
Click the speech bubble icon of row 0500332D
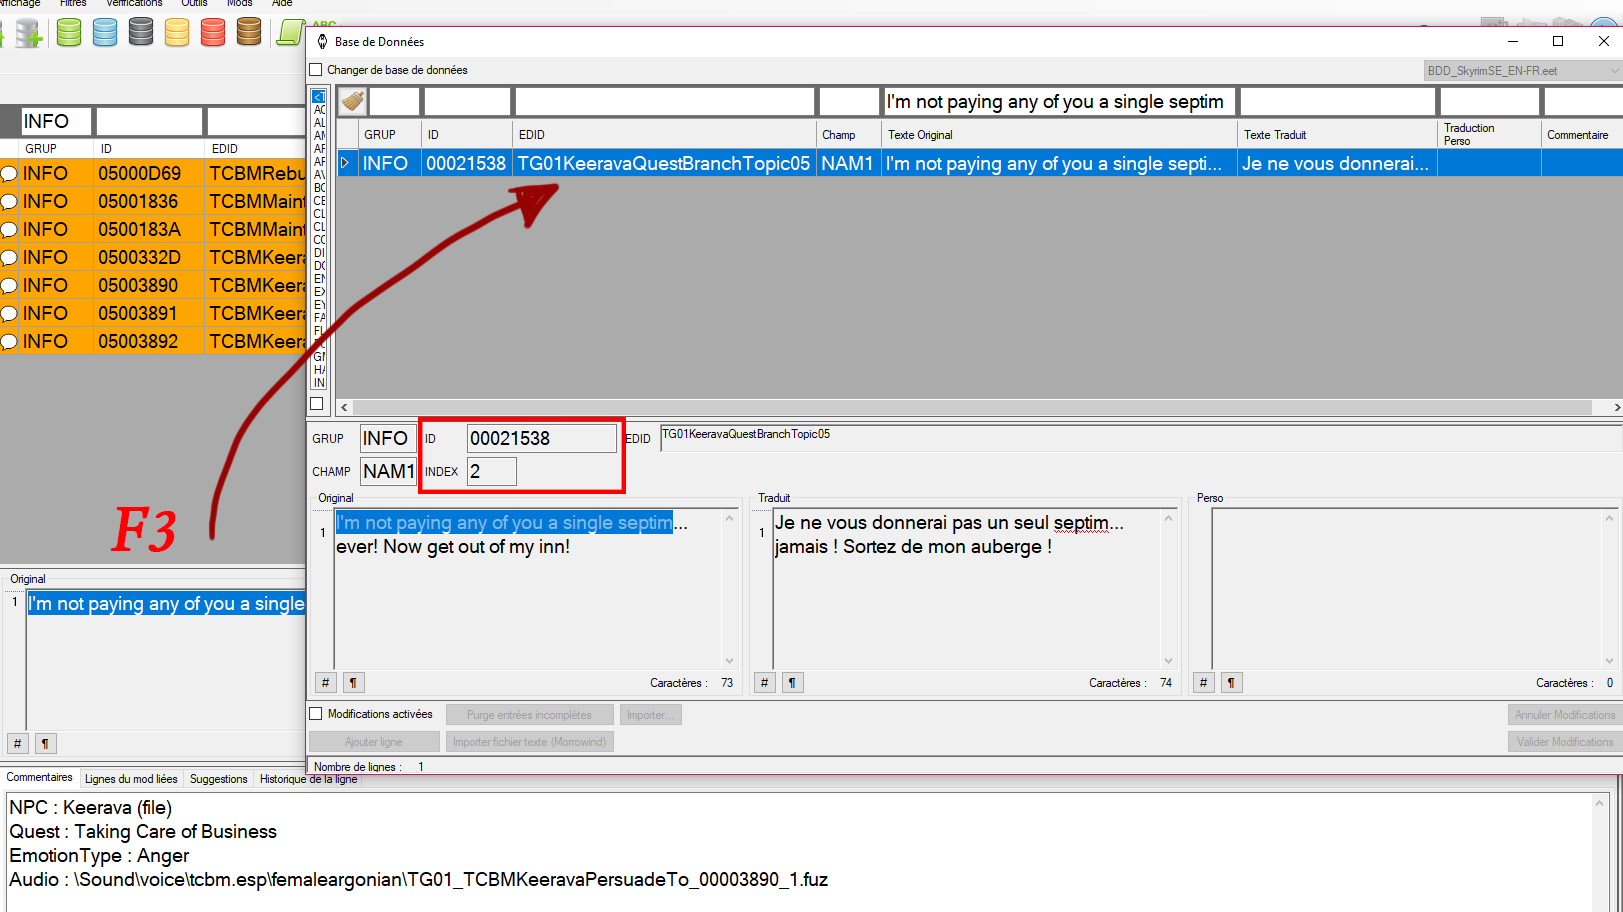click(9, 258)
